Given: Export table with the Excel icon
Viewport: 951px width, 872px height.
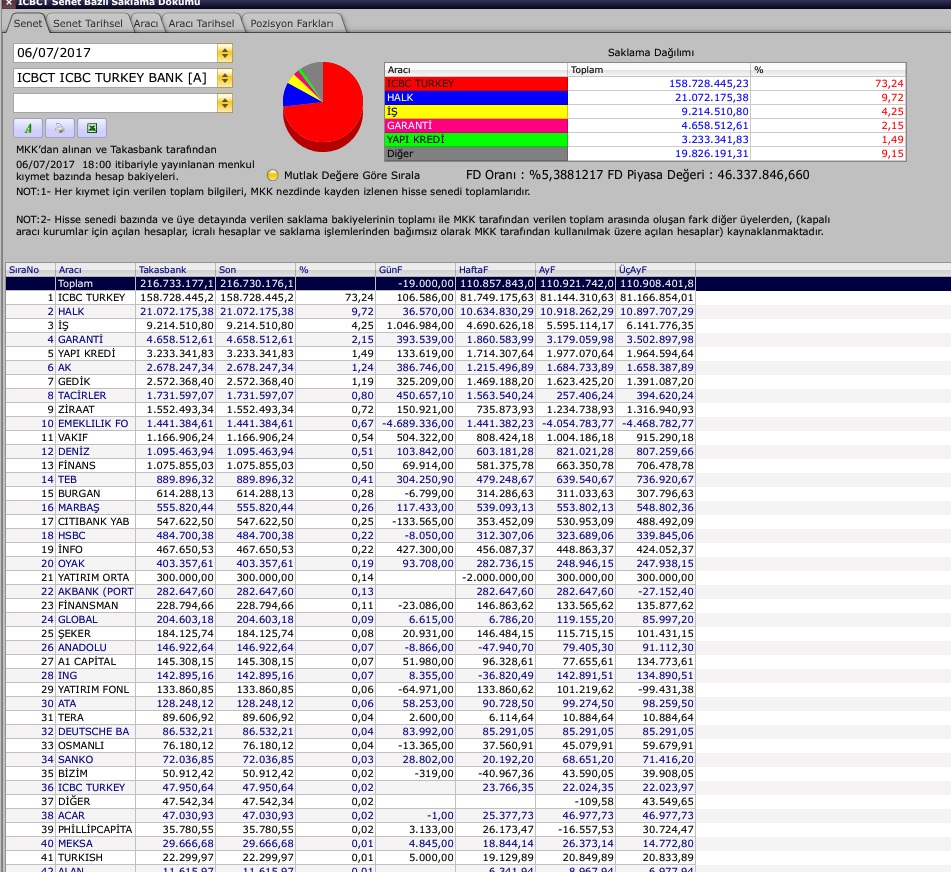Looking at the screenshot, I should (x=92, y=128).
